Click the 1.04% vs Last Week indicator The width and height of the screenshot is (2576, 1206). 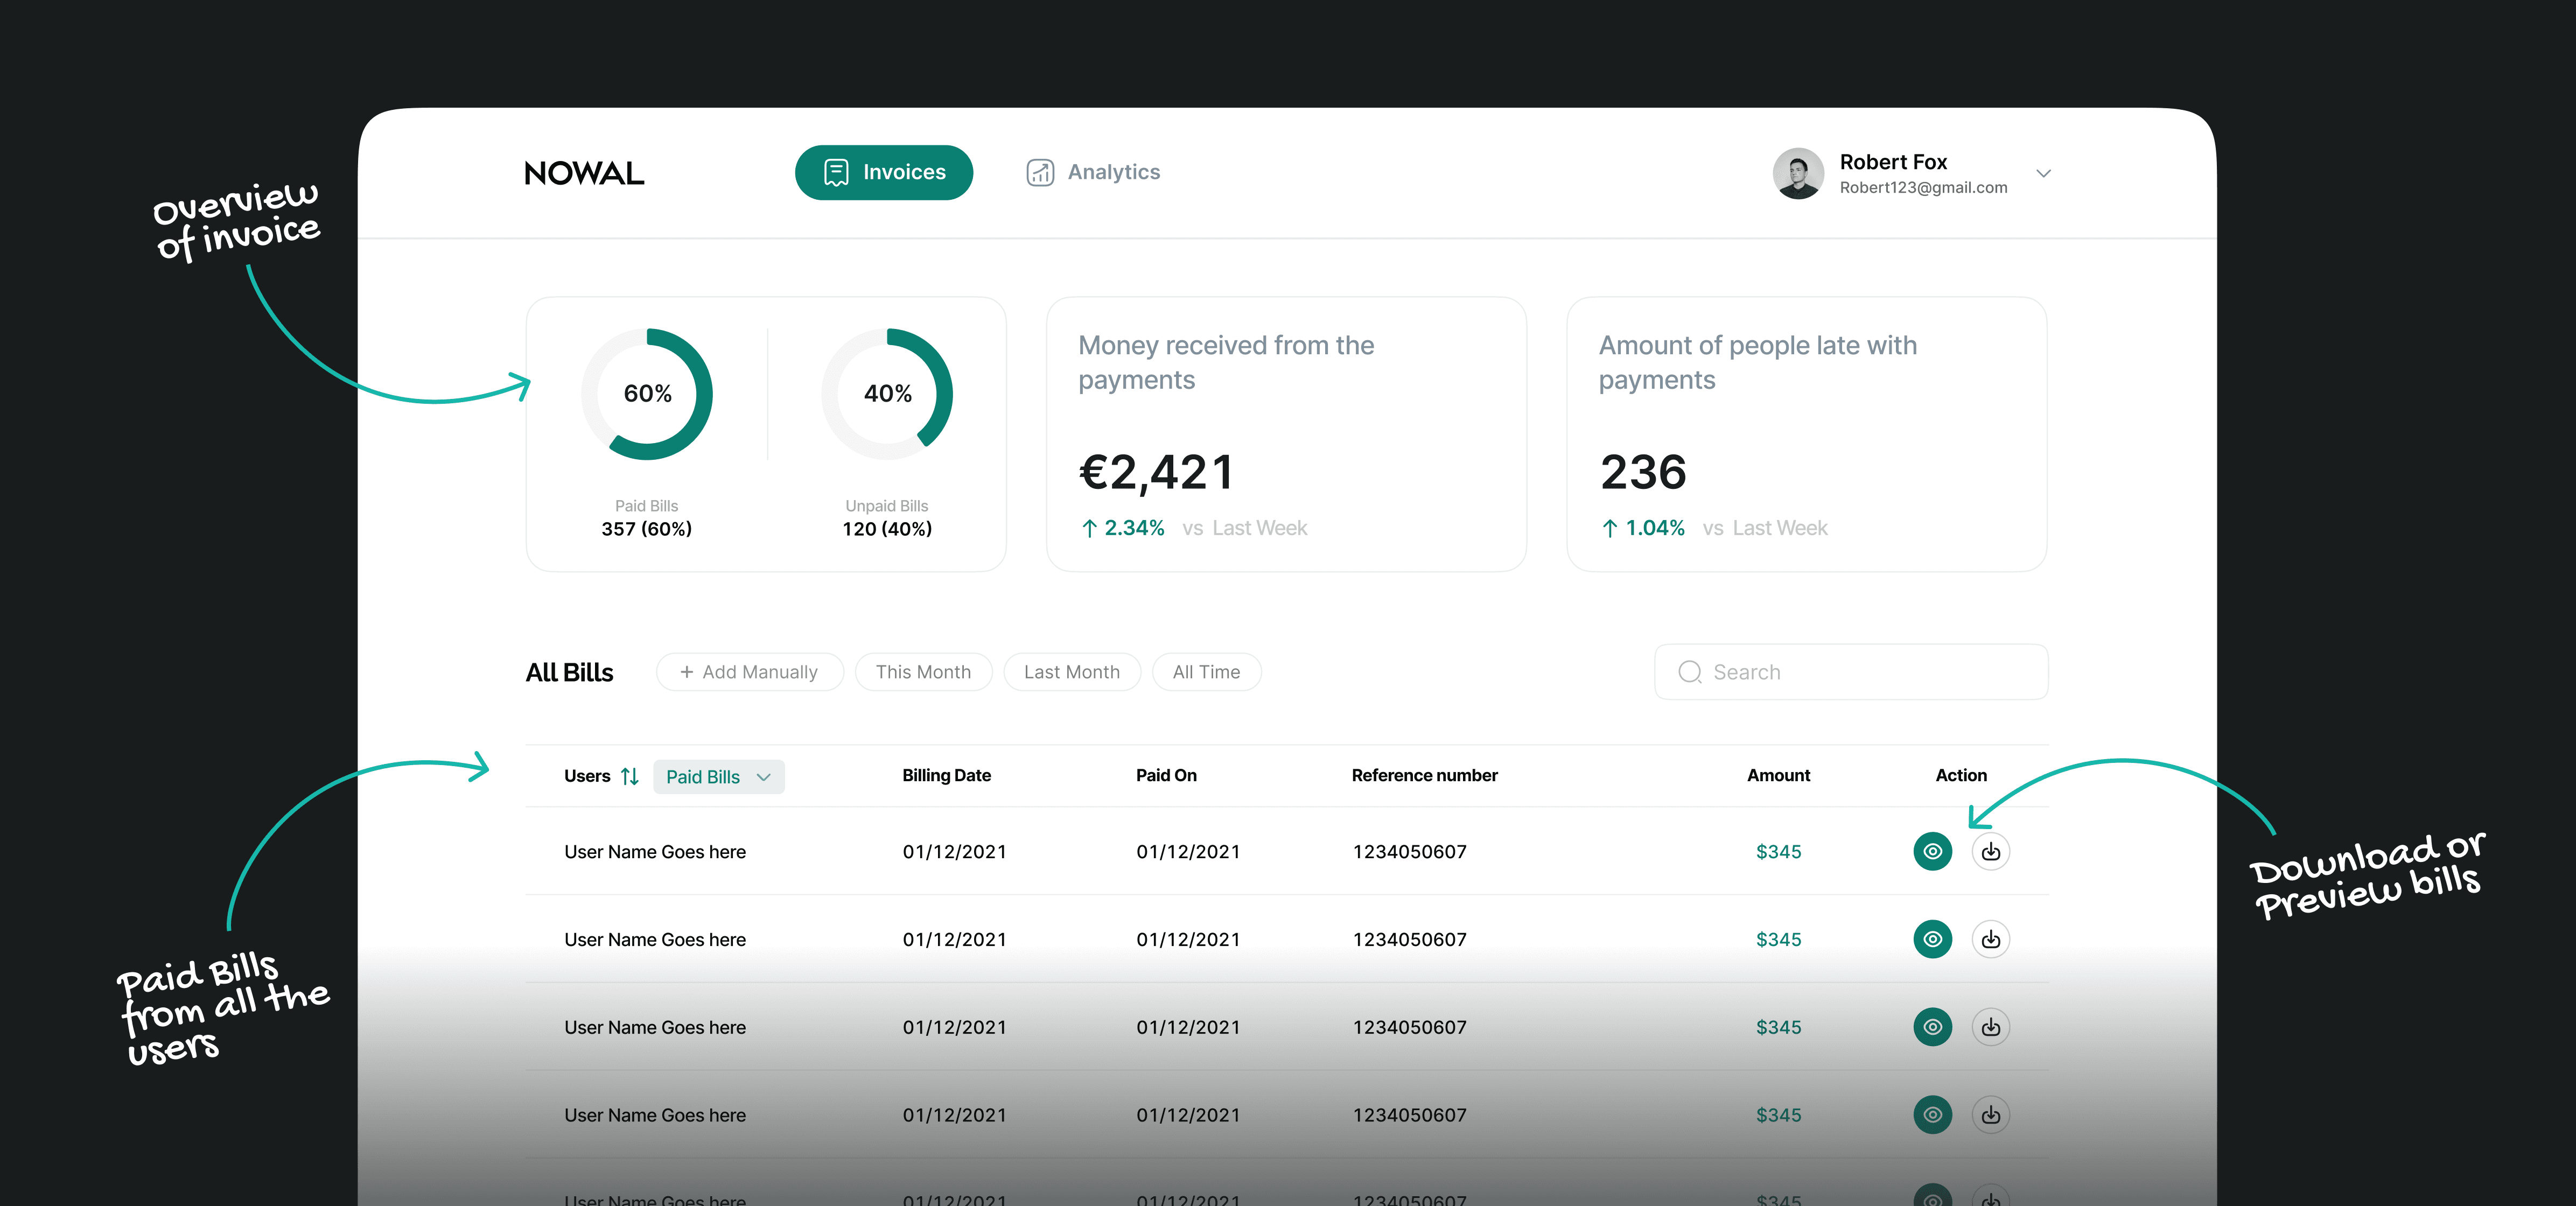pos(1714,528)
